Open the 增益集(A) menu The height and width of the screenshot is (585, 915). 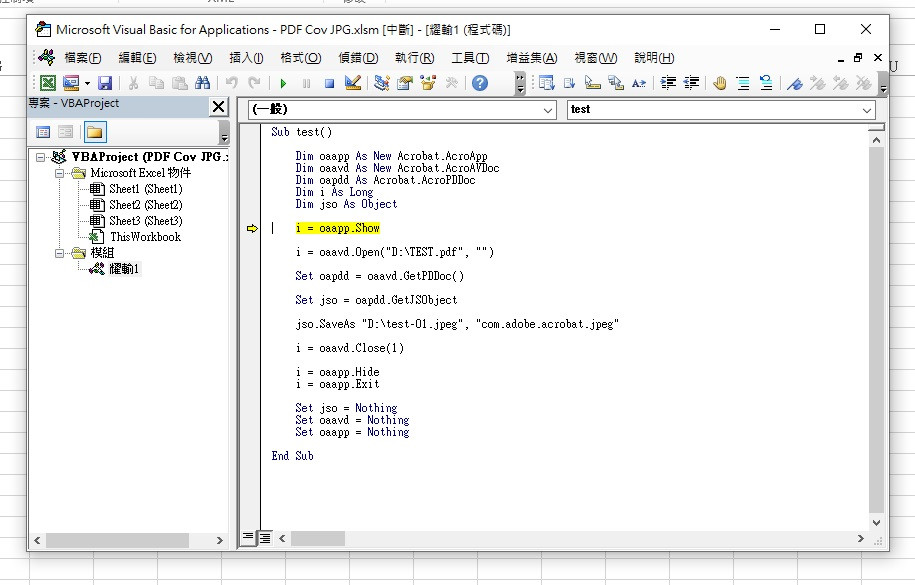532,58
